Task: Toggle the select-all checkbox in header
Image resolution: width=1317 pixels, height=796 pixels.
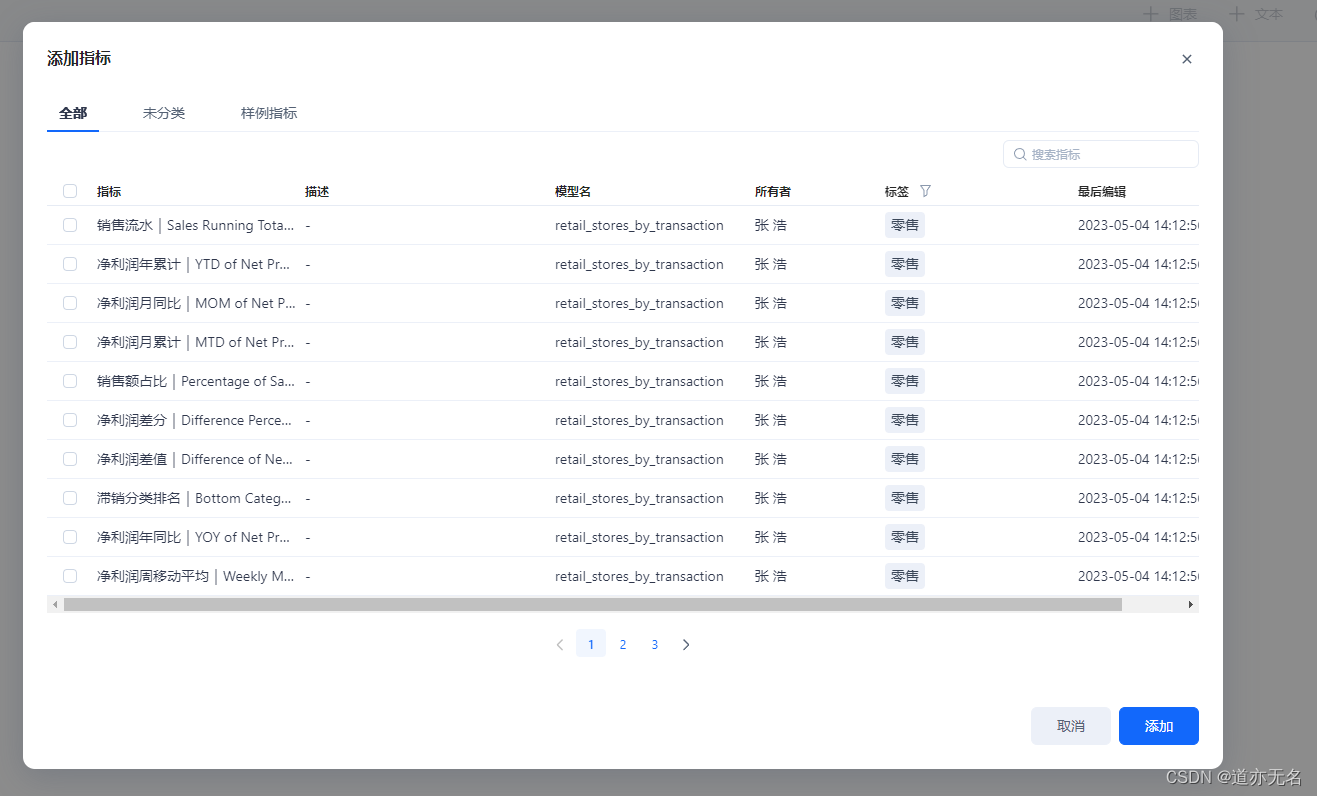Action: pos(70,191)
